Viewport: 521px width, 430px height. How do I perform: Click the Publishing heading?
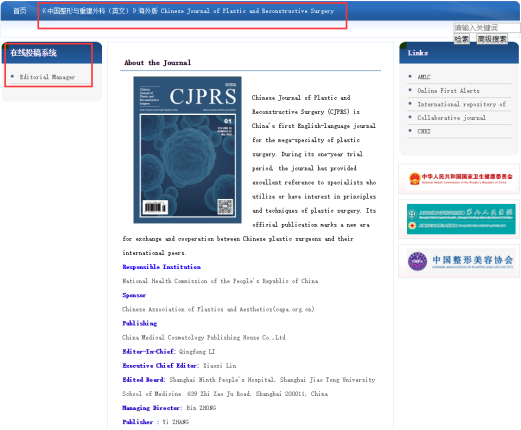140,323
